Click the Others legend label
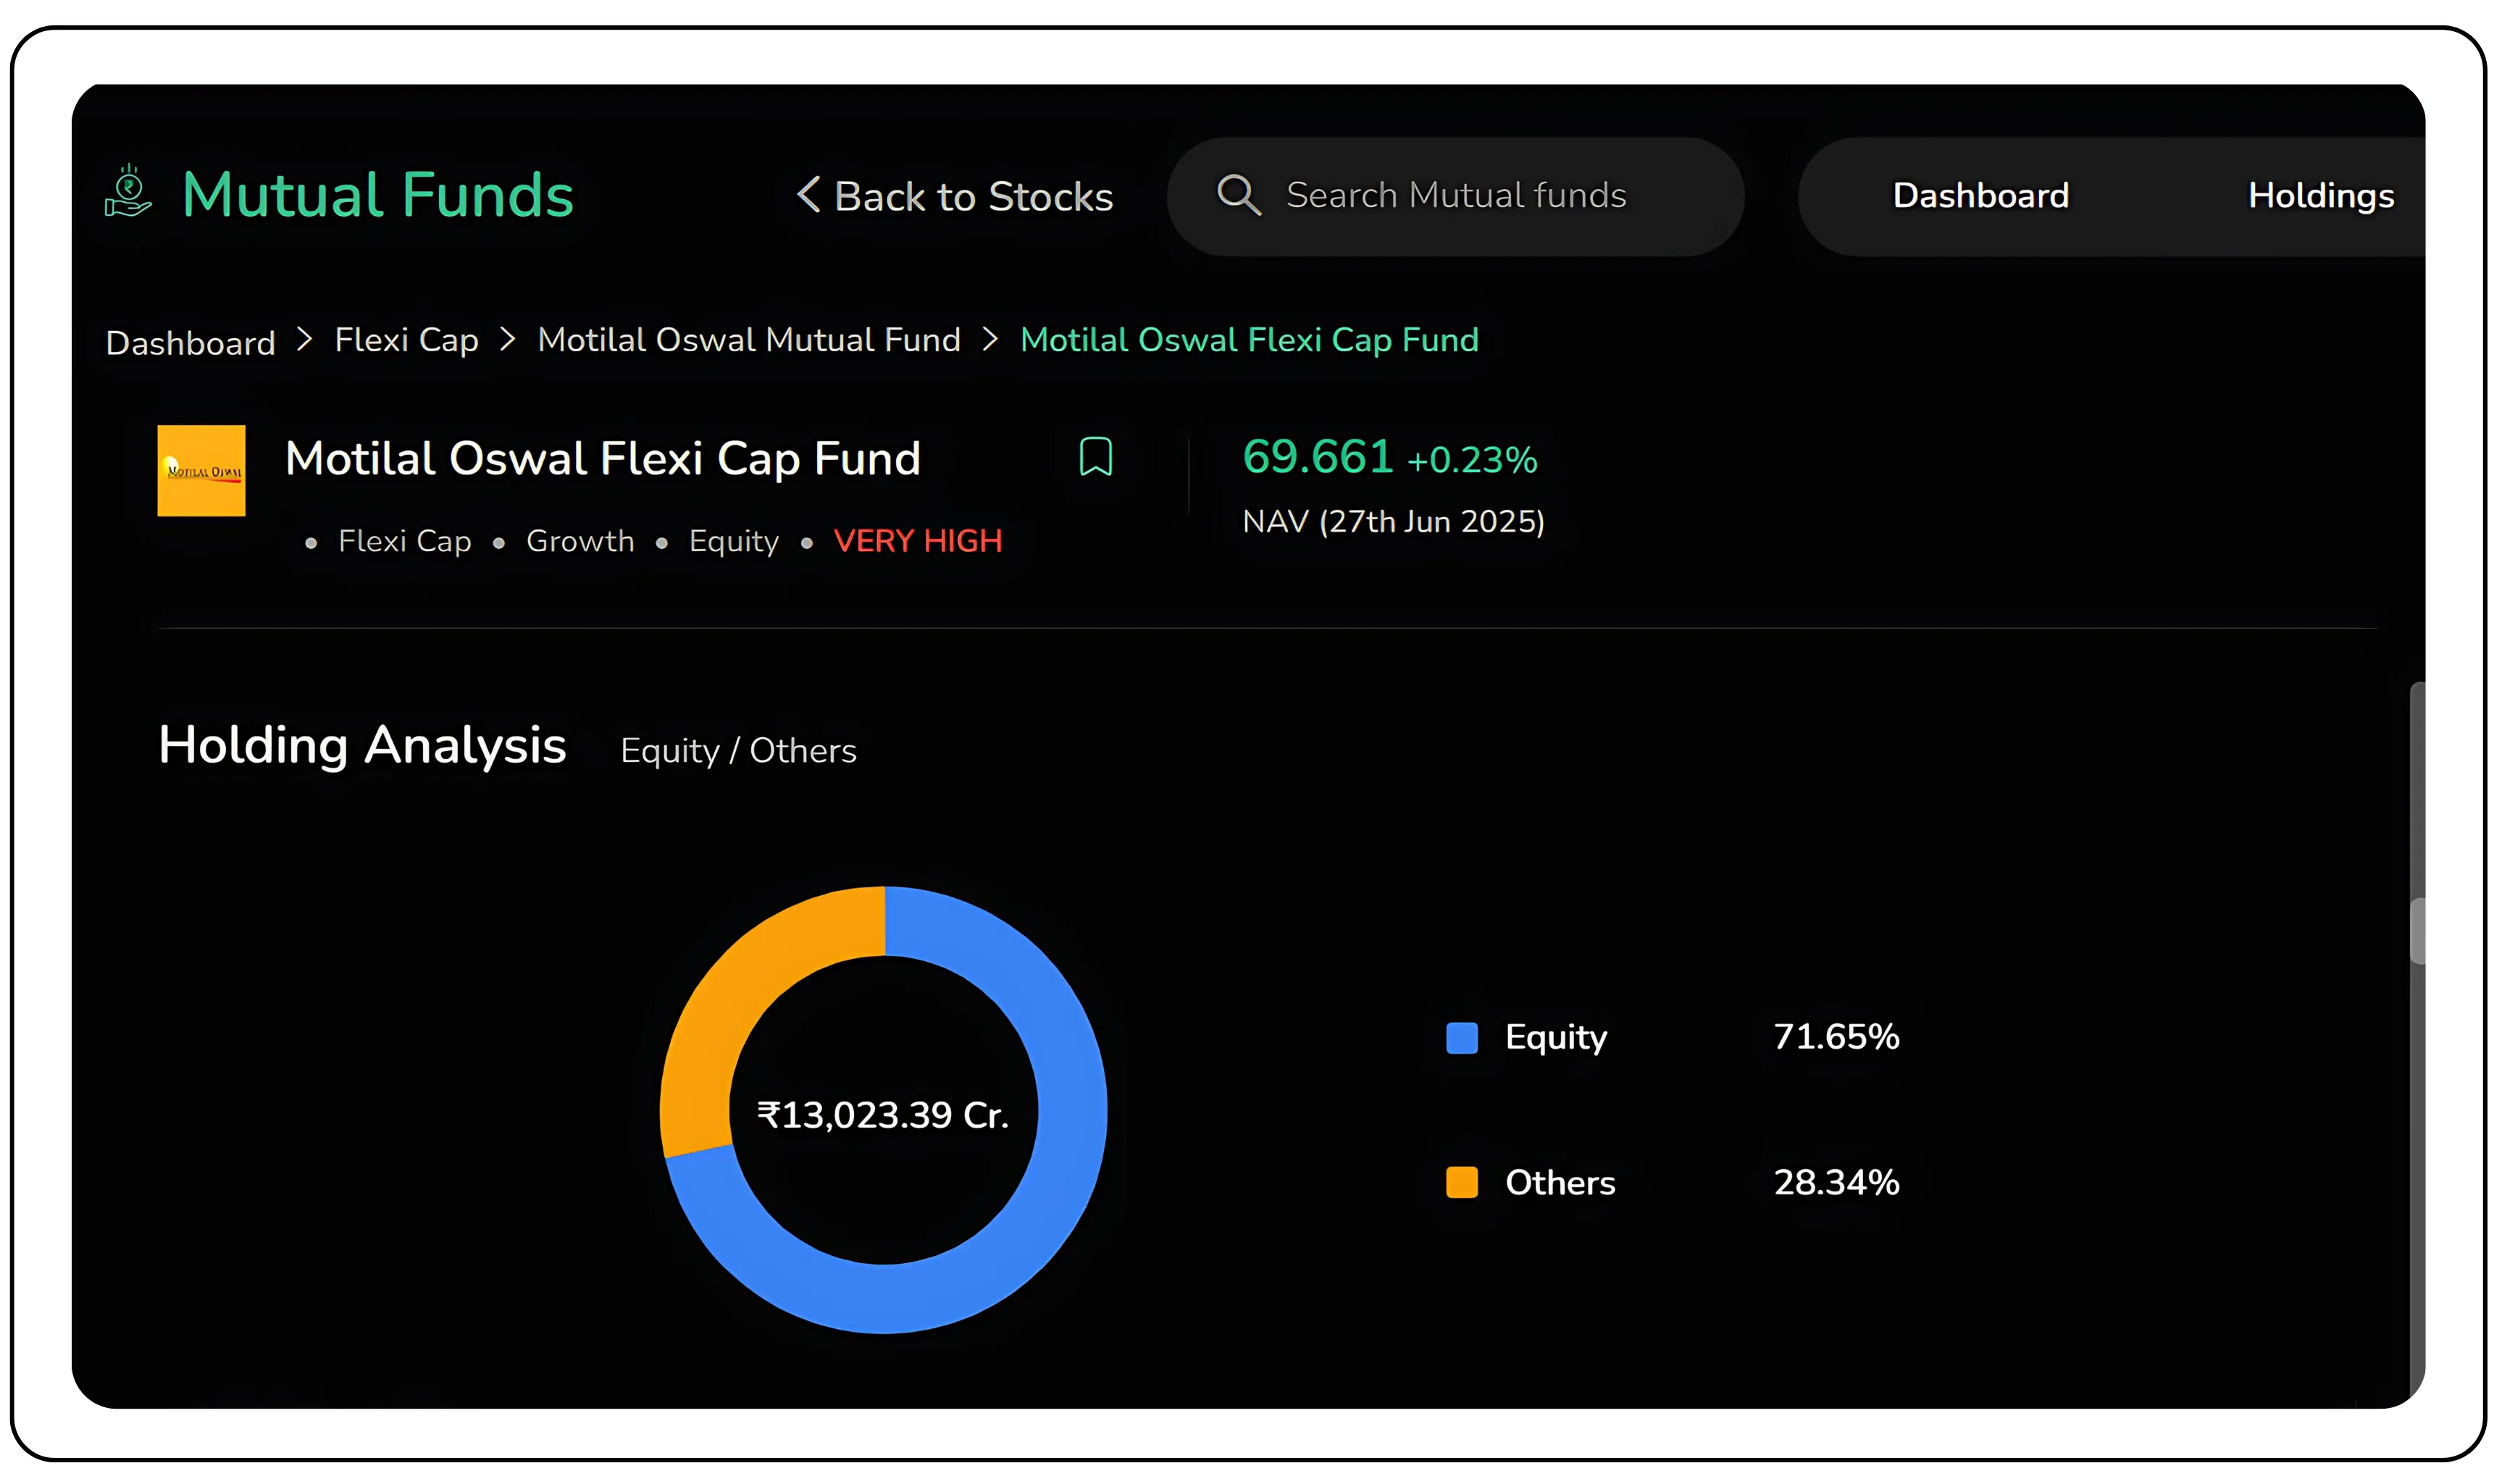This screenshot has width=2502, height=1484. (x=1560, y=1183)
